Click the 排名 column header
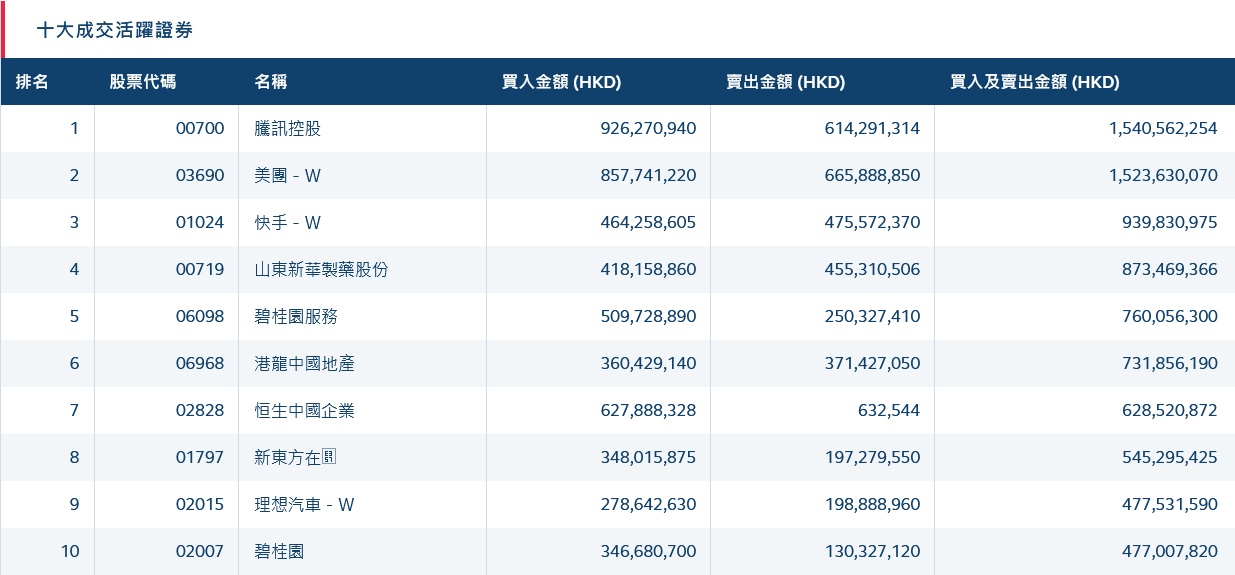 pos(32,82)
